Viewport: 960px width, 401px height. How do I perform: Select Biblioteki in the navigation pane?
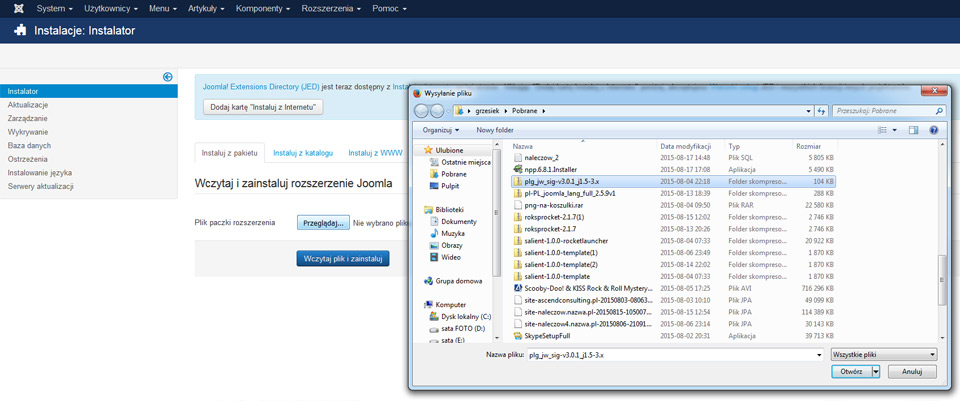(444, 209)
